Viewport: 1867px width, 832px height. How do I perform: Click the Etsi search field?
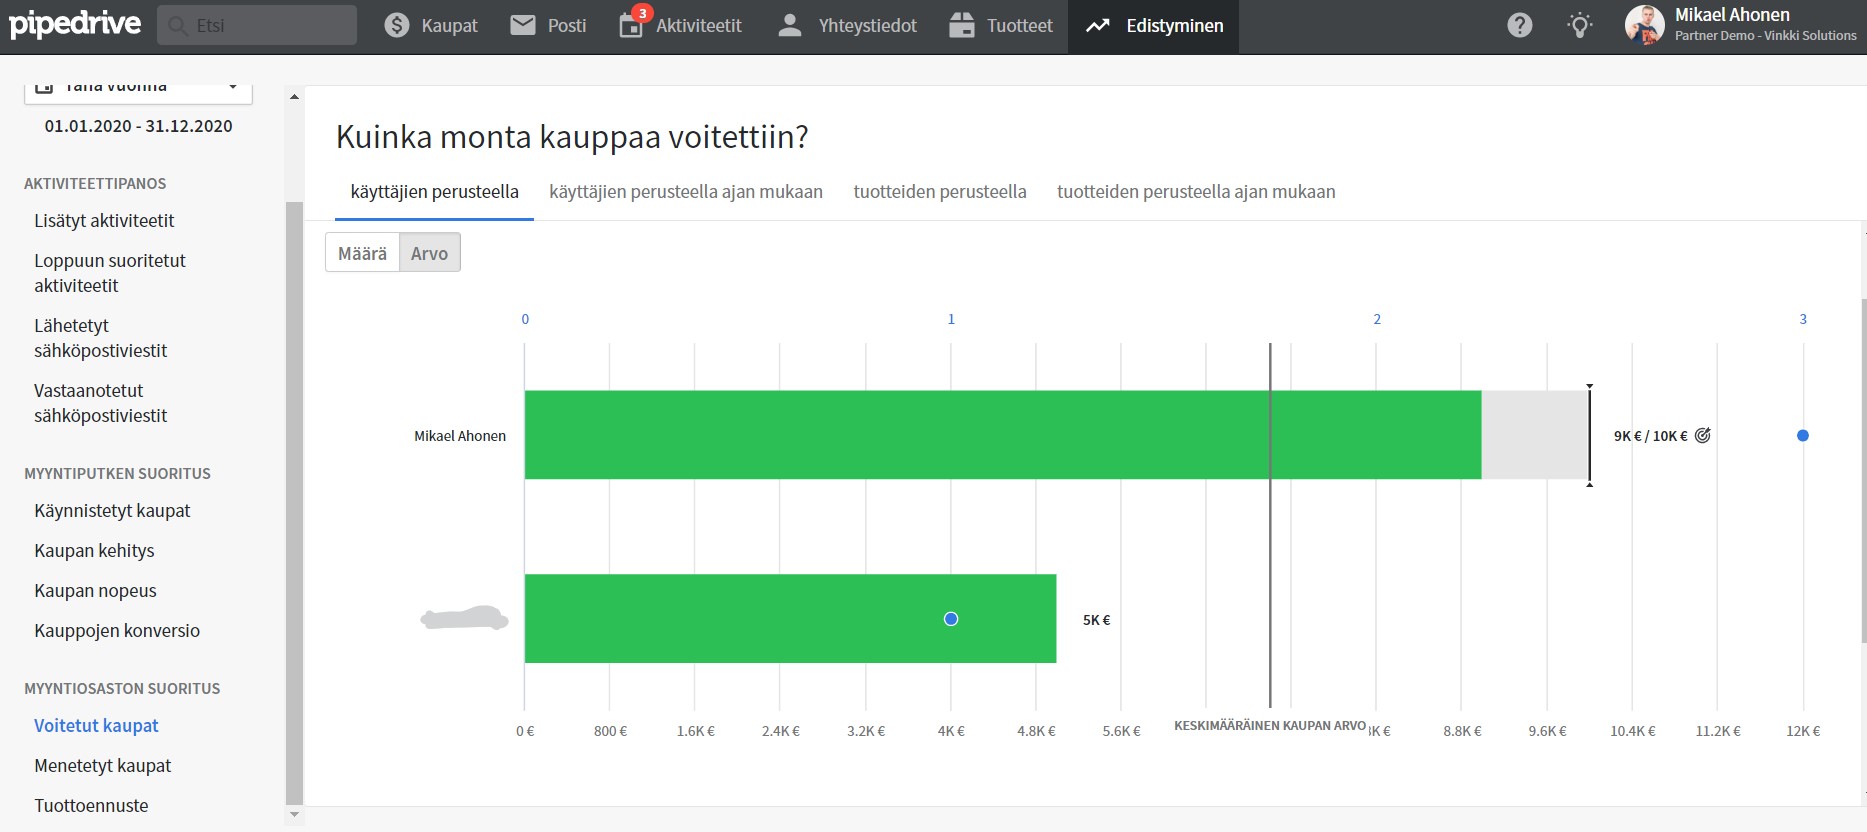[x=257, y=25]
